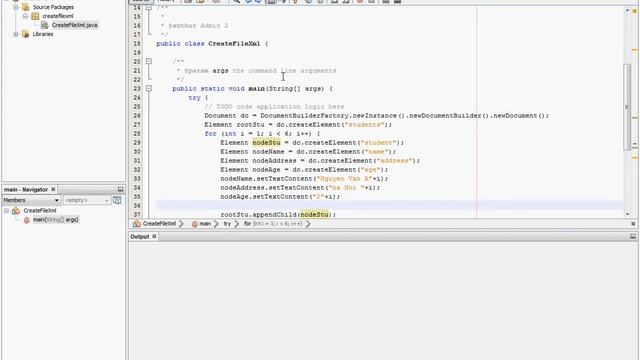Click the @author Admin 2 comment
This screenshot has width=640, height=360.
pos(198,26)
